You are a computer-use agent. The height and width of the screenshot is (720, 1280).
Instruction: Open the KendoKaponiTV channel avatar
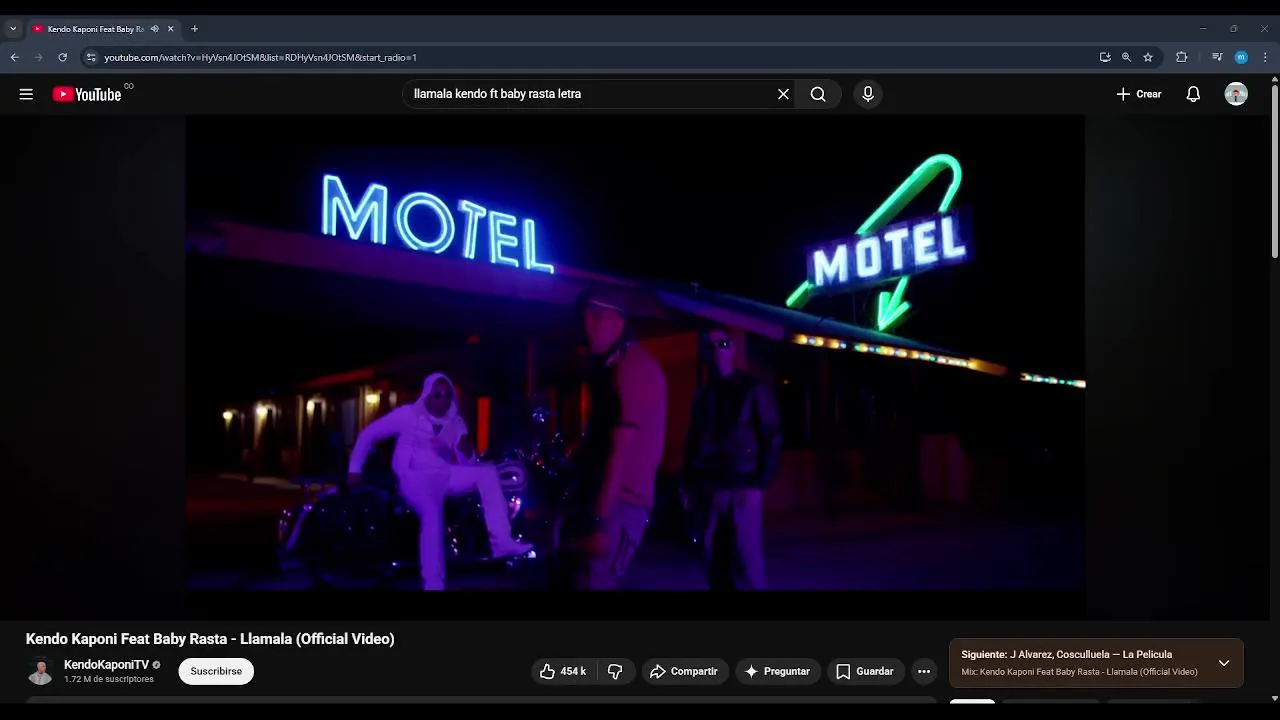[40, 671]
